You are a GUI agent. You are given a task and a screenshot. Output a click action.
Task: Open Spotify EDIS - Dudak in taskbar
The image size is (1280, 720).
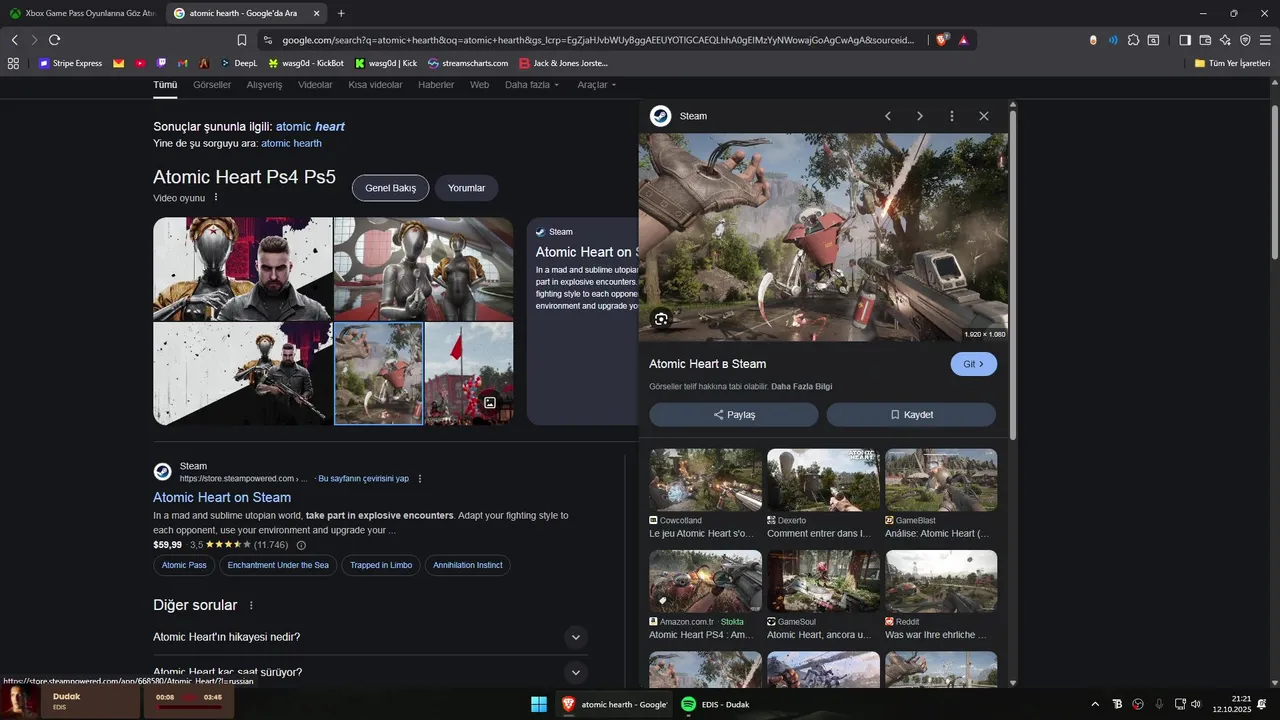[x=715, y=704]
